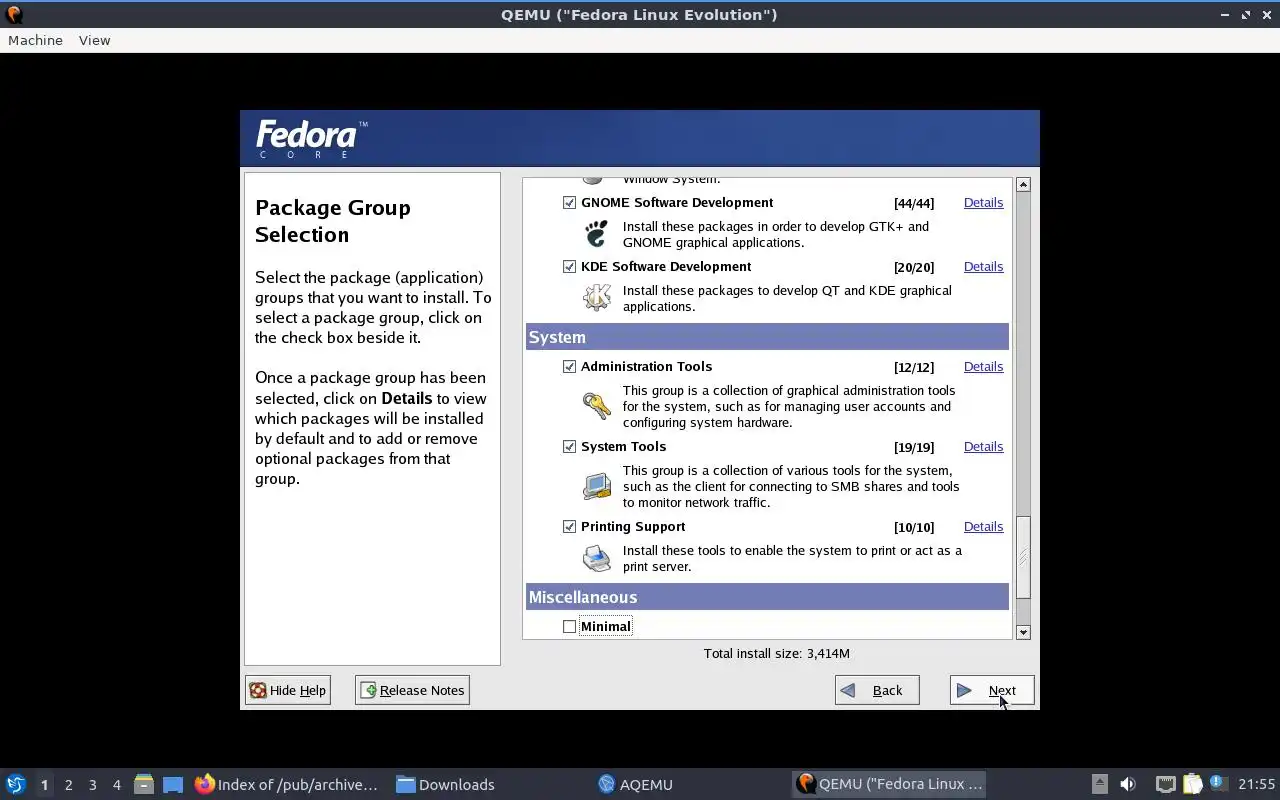Click the show desktop icon in taskbar
Image resolution: width=1280 pixels, height=800 pixels.
(x=173, y=784)
